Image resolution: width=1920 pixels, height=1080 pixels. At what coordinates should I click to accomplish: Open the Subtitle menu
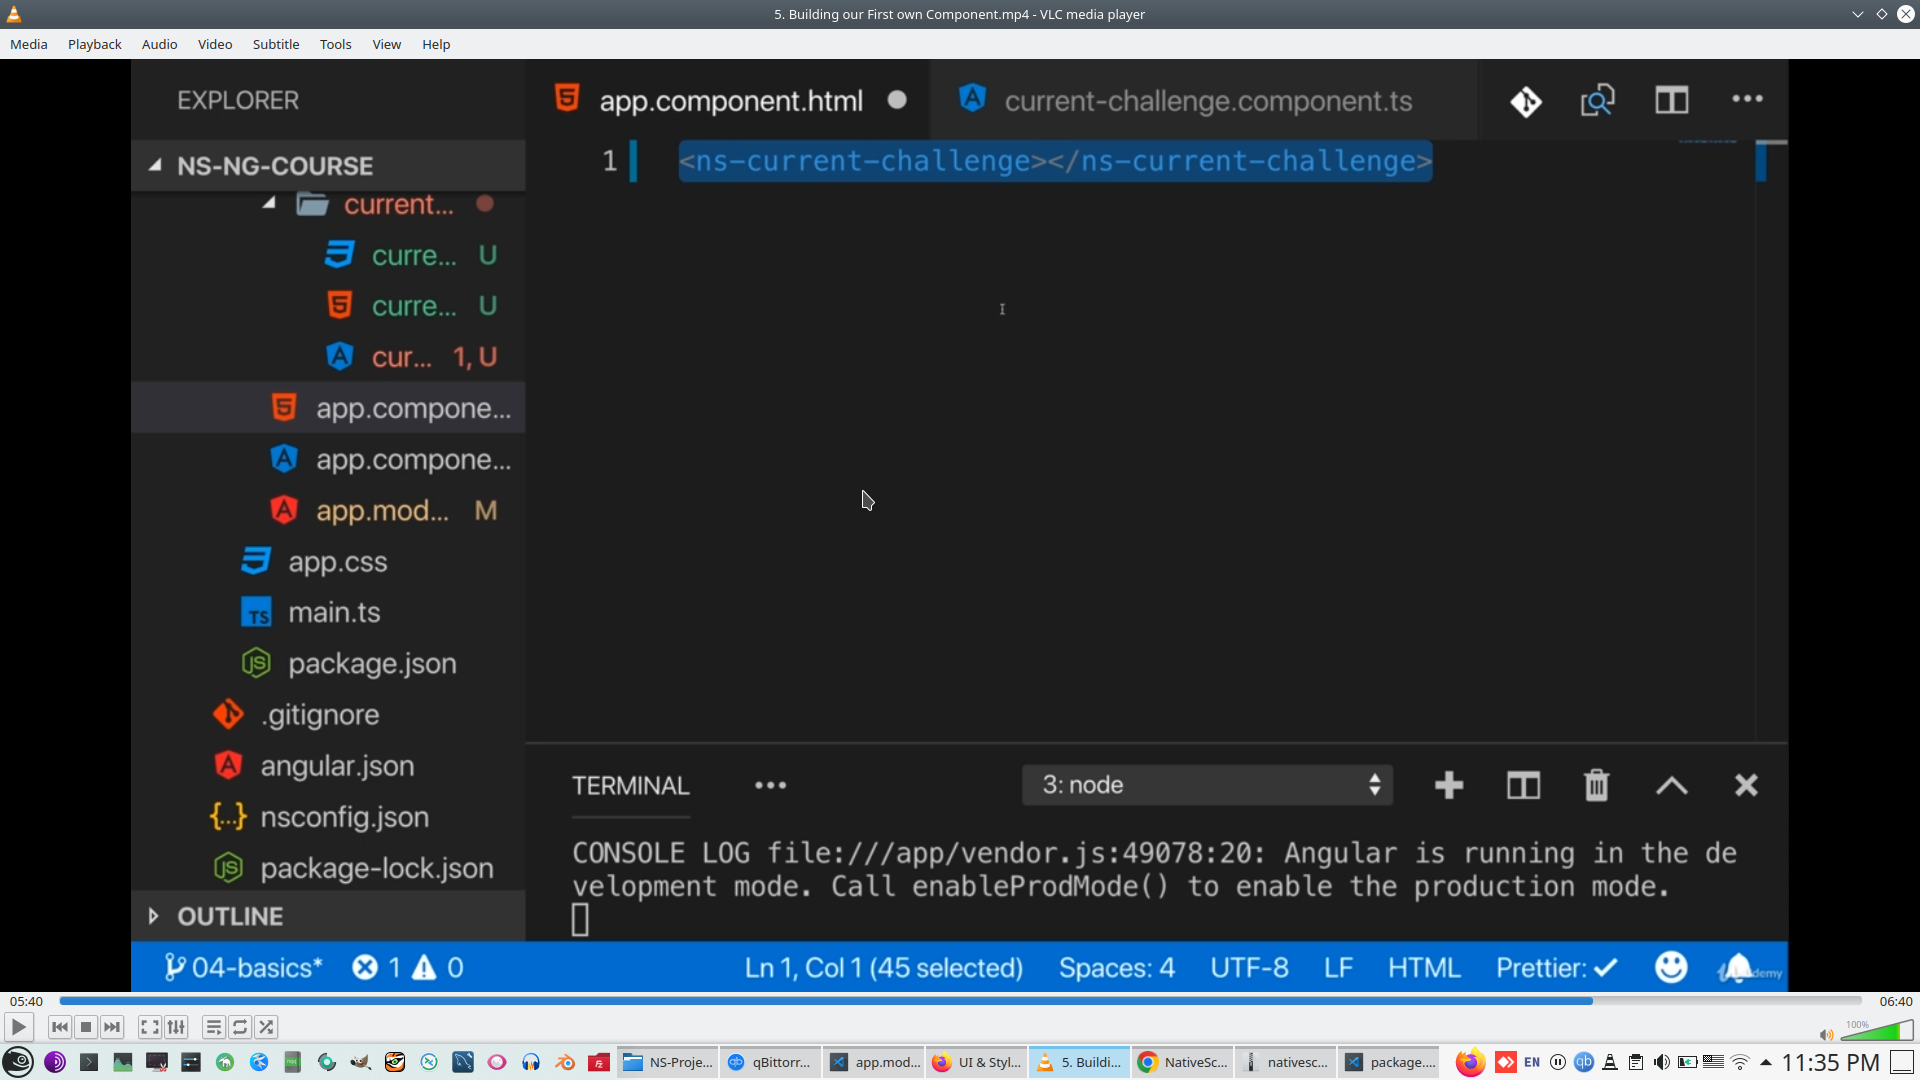coord(275,44)
